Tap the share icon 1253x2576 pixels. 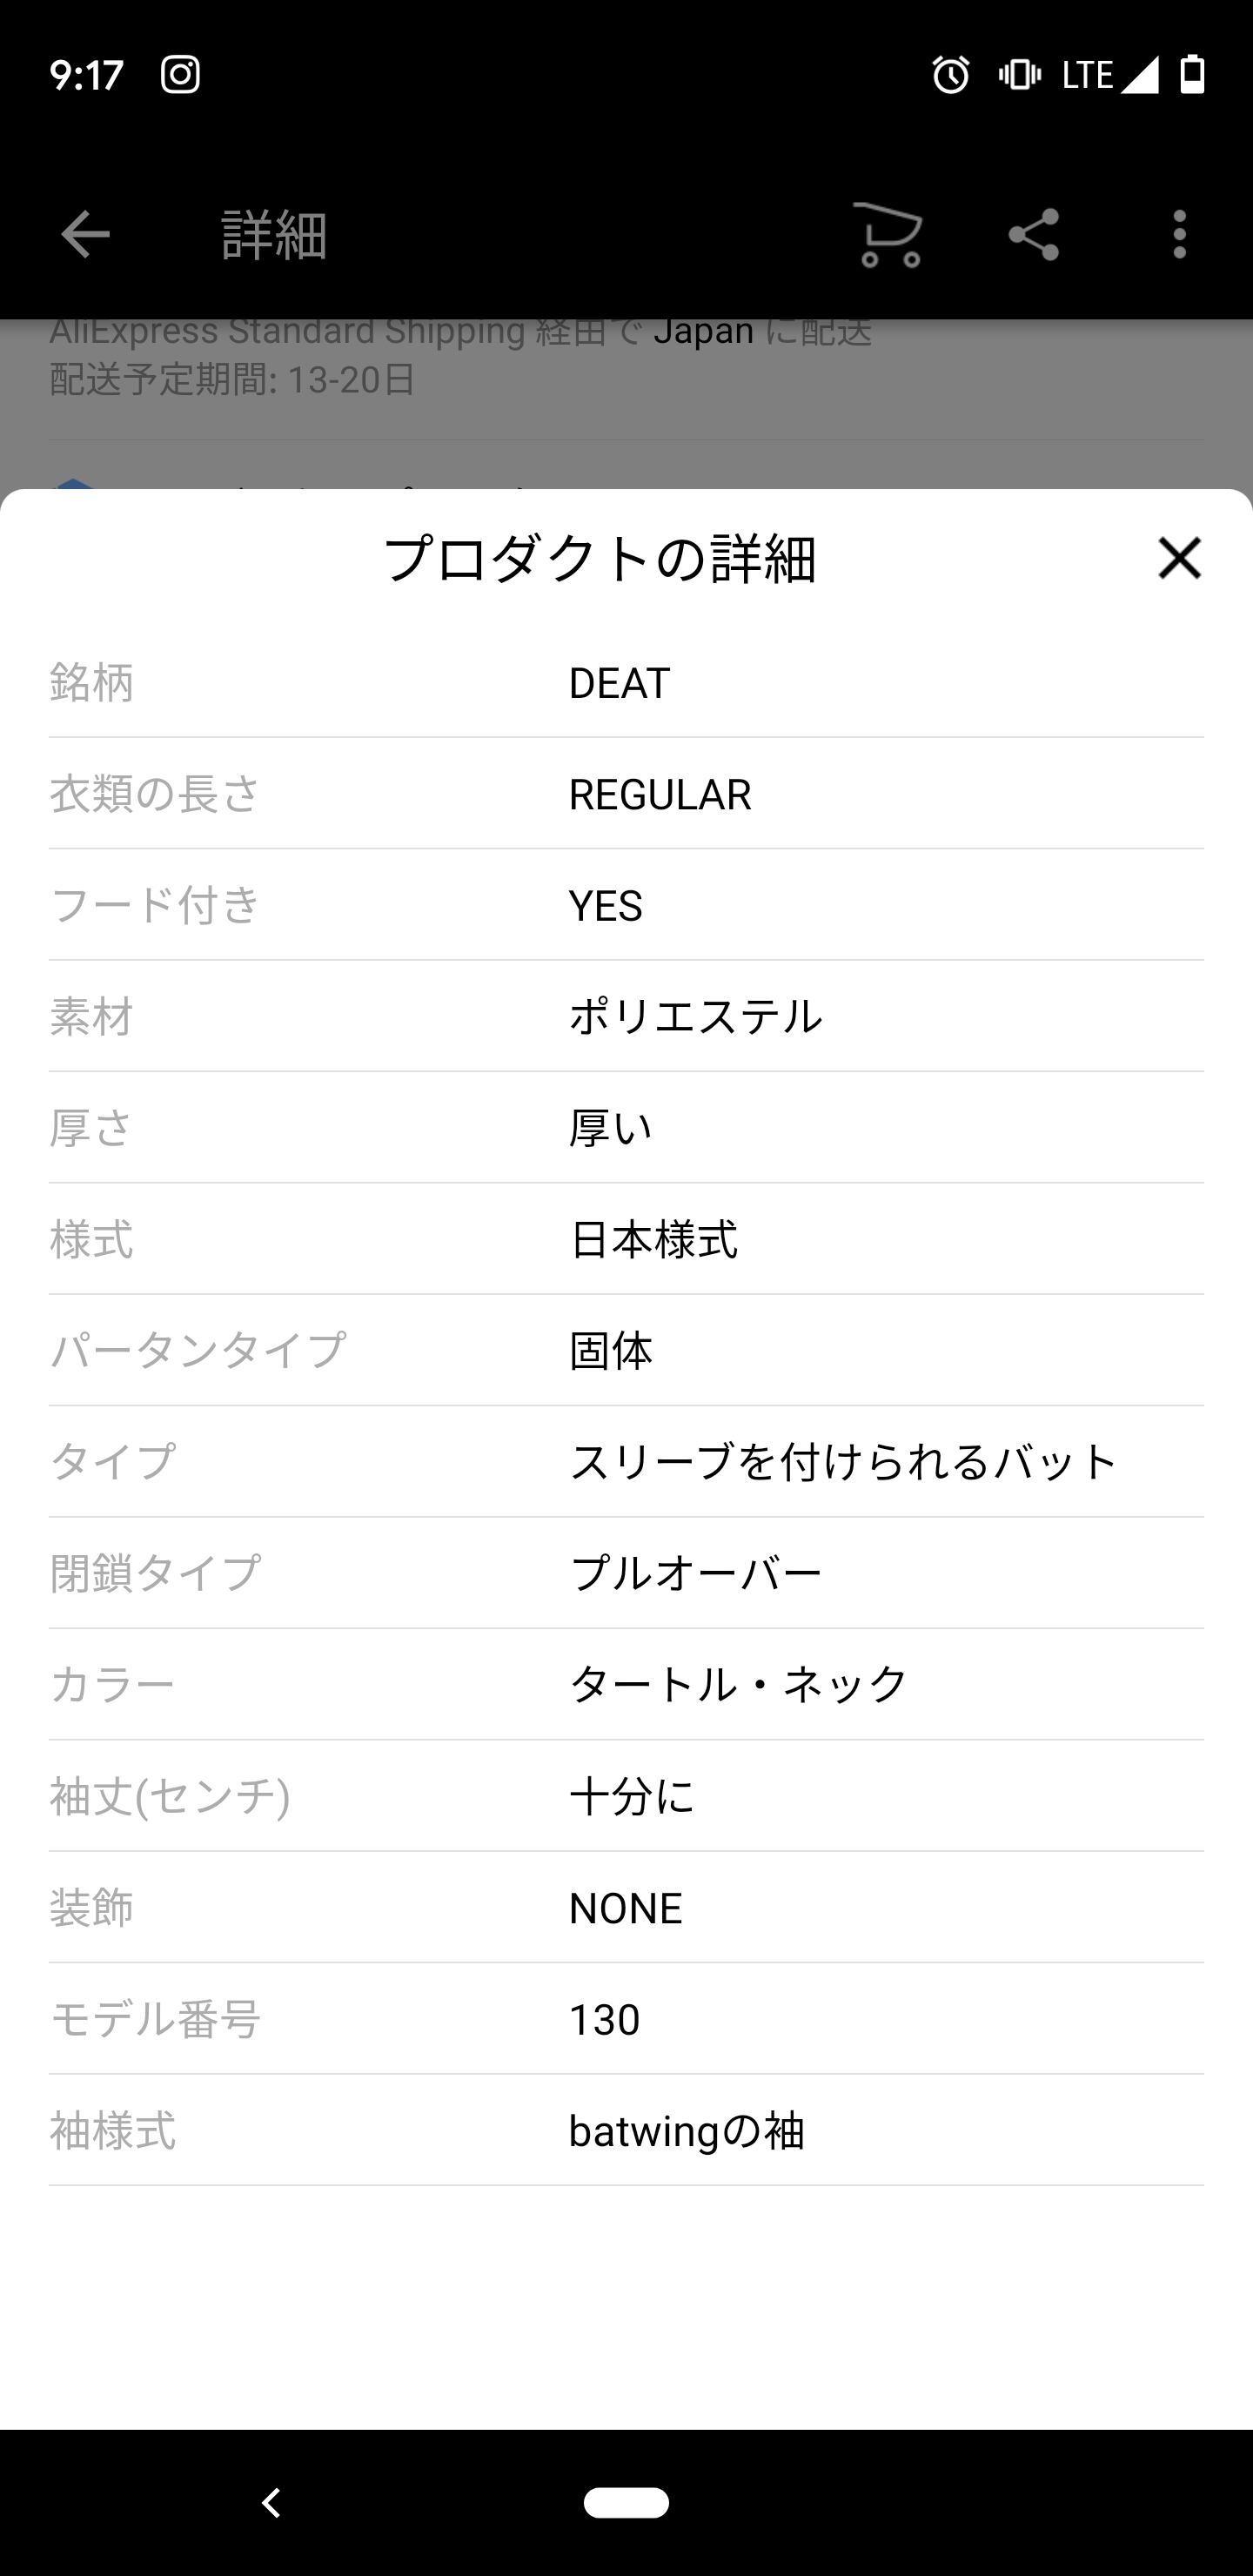point(1033,235)
